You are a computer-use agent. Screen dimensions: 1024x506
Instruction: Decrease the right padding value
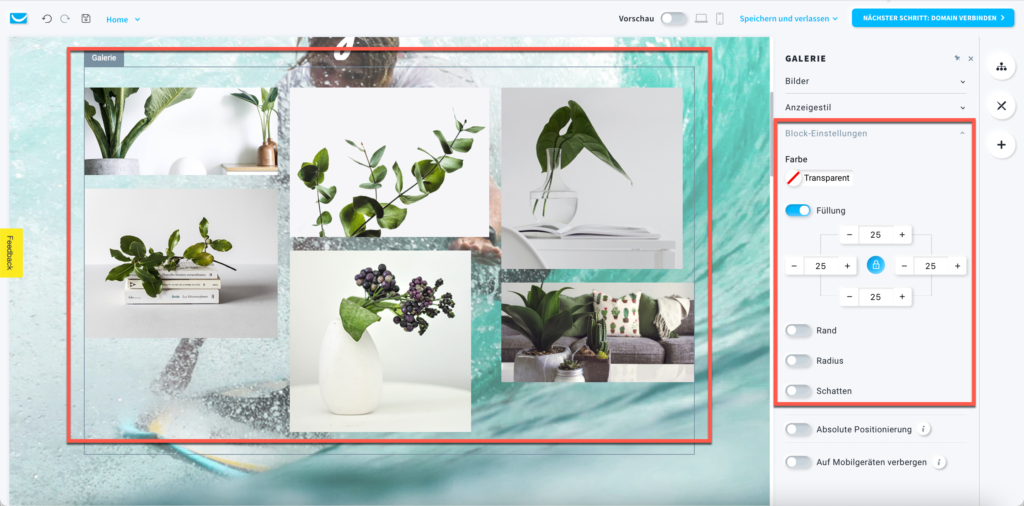(x=904, y=266)
